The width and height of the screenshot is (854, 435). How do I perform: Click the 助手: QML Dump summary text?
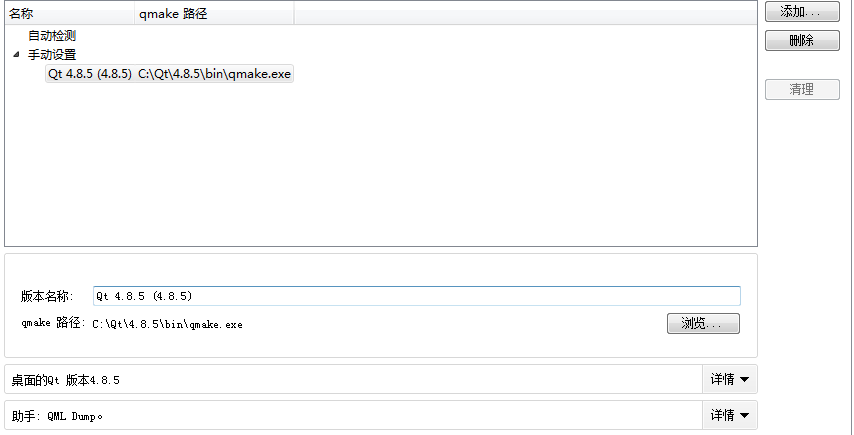57,415
